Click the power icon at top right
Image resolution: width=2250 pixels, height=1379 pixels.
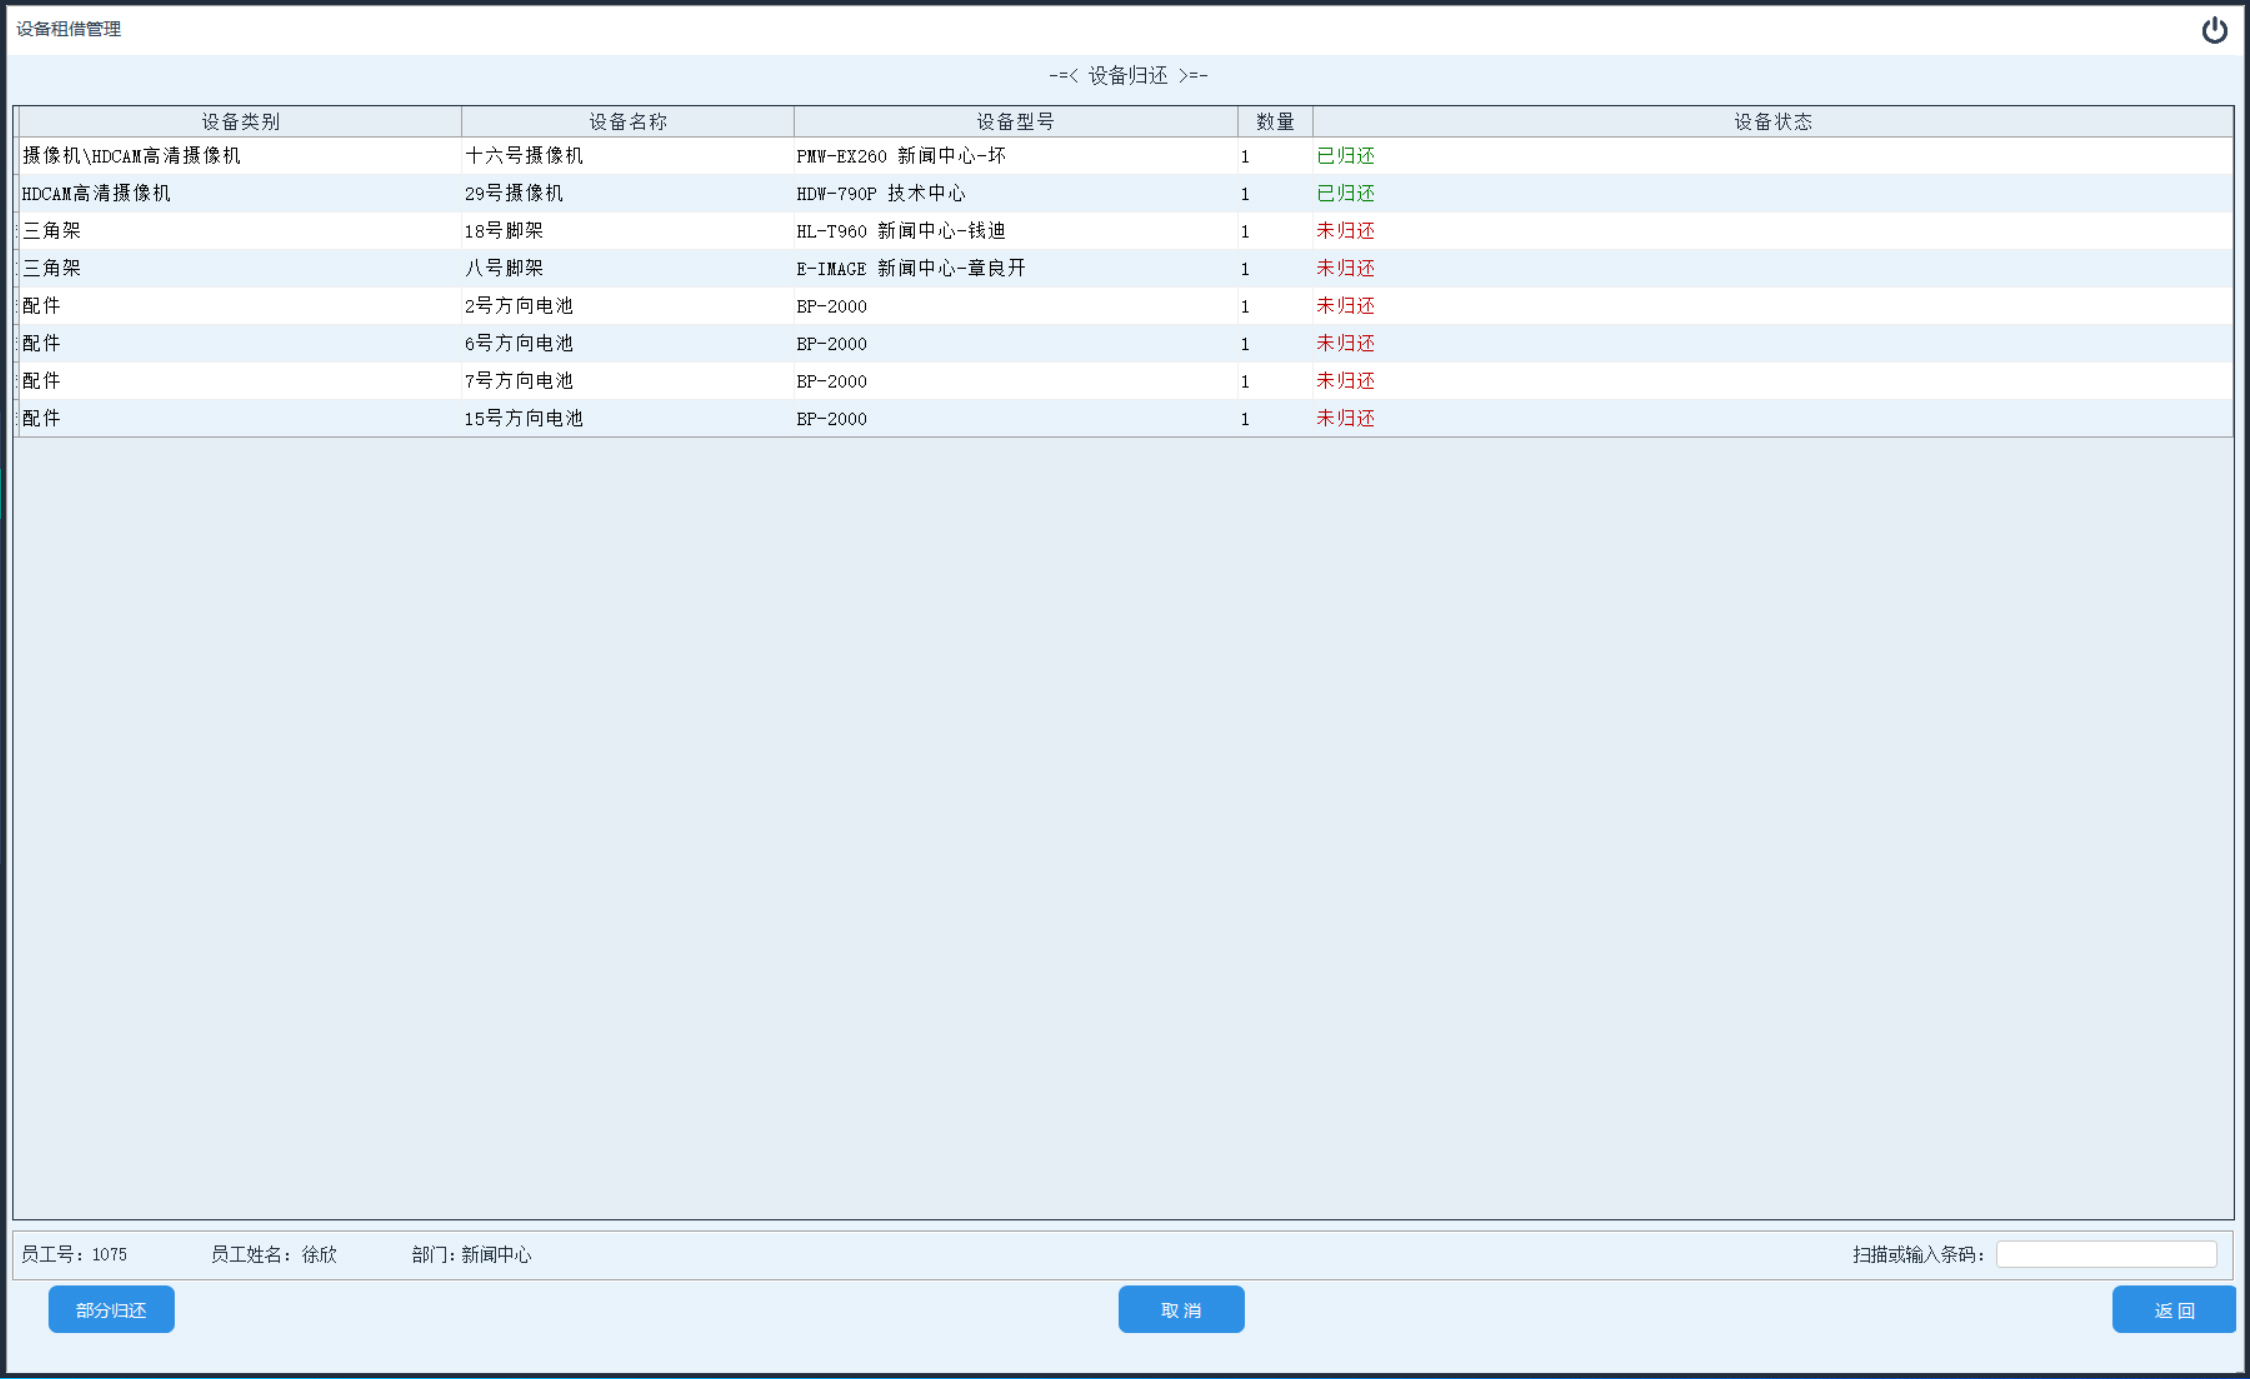click(x=2214, y=30)
